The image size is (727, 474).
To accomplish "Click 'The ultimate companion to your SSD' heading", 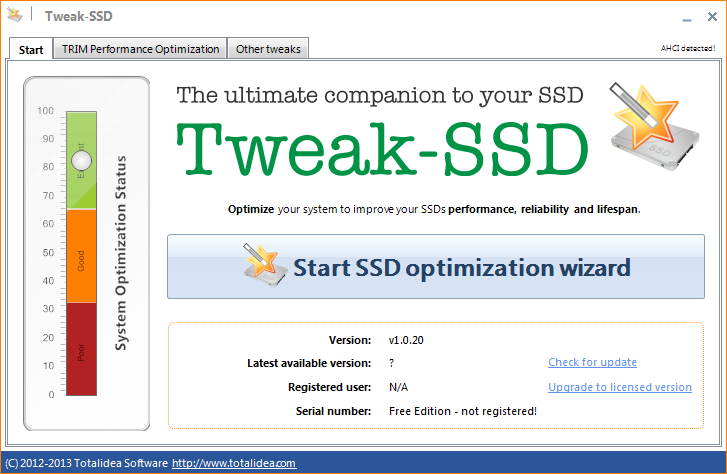I will click(380, 96).
